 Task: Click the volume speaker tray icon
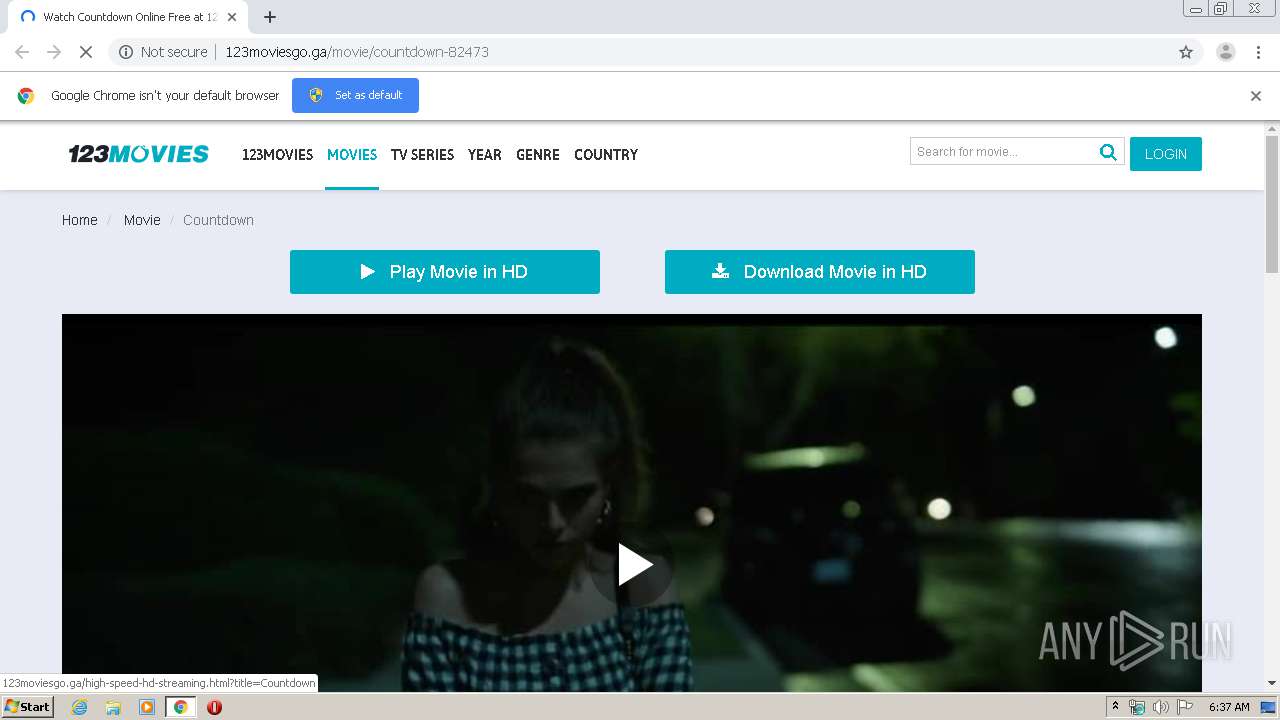pyautogui.click(x=1160, y=707)
